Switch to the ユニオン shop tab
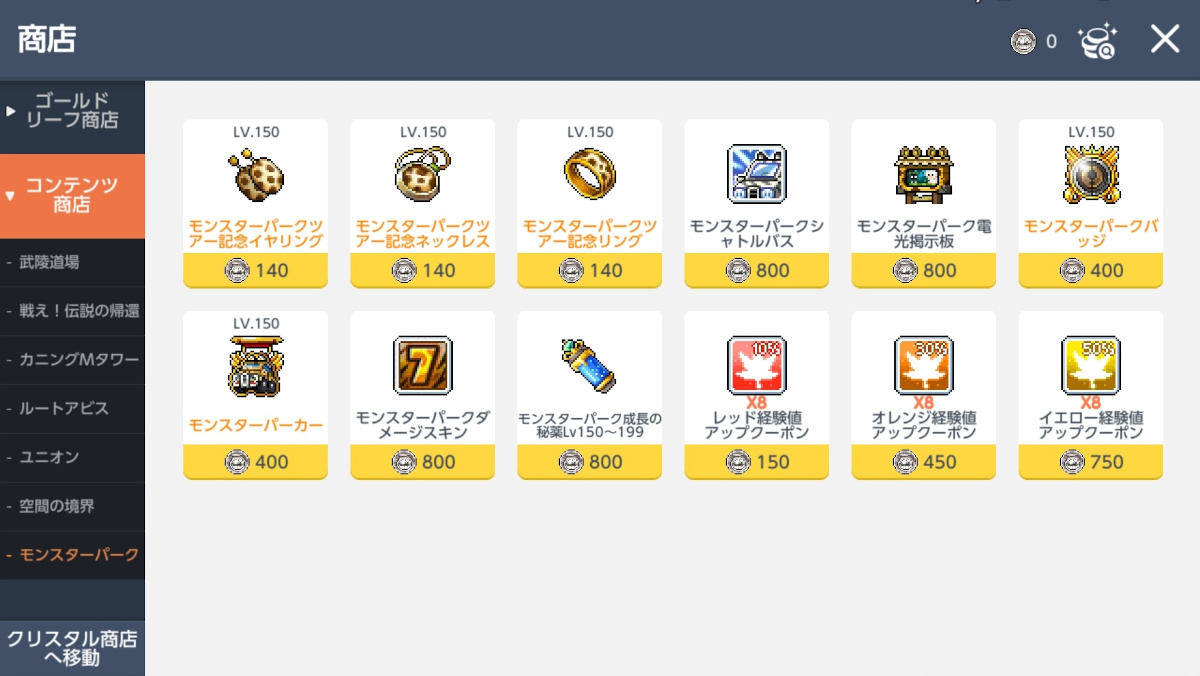 72,457
